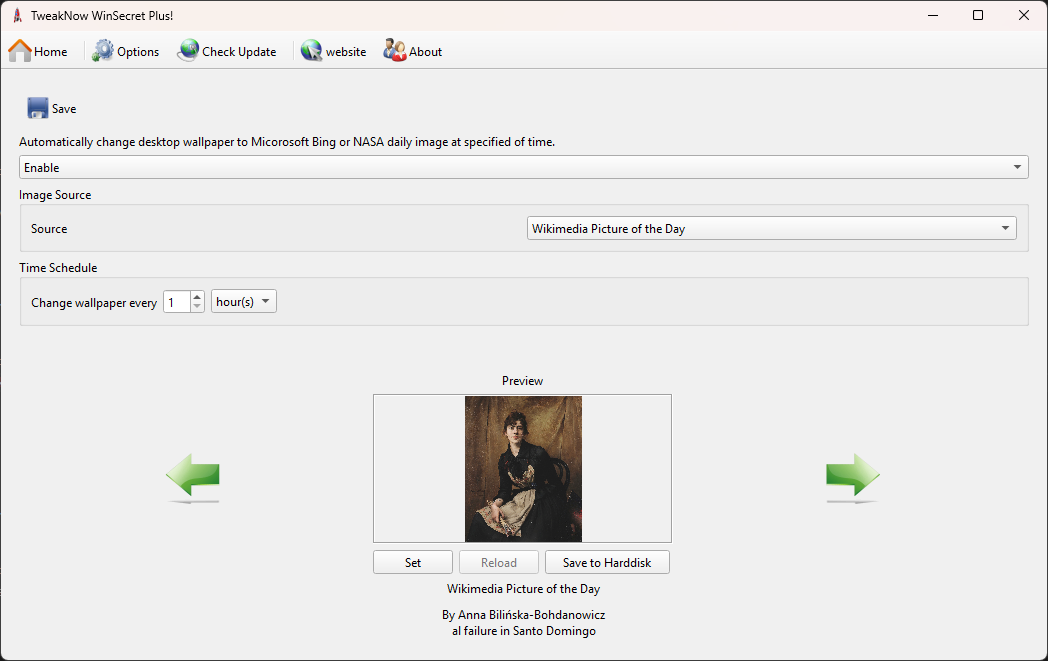The width and height of the screenshot is (1048, 661).
Task: Select the Options toolbar label
Action: click(138, 52)
